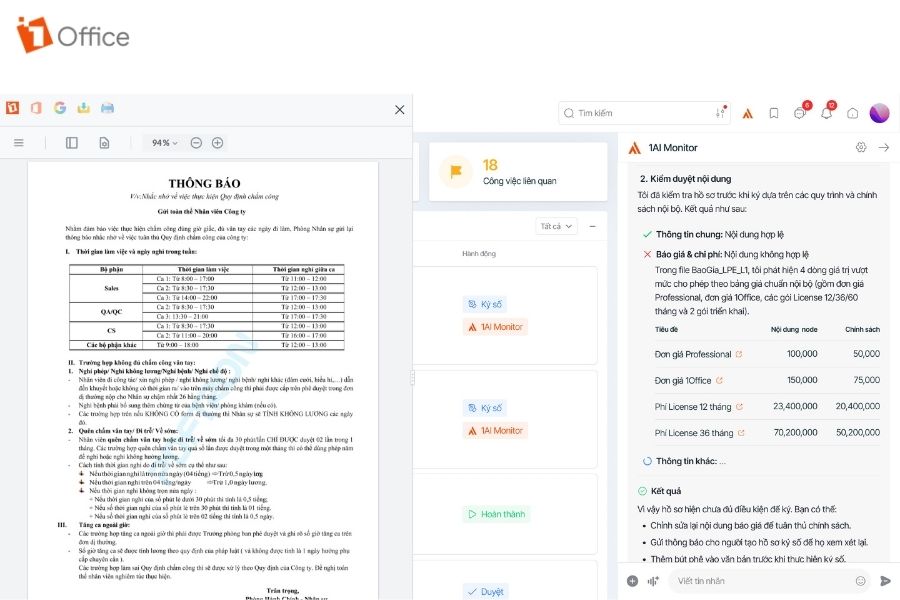The height and width of the screenshot is (600, 900).
Task: Open the viewer hamburger menu
Action: 19,142
